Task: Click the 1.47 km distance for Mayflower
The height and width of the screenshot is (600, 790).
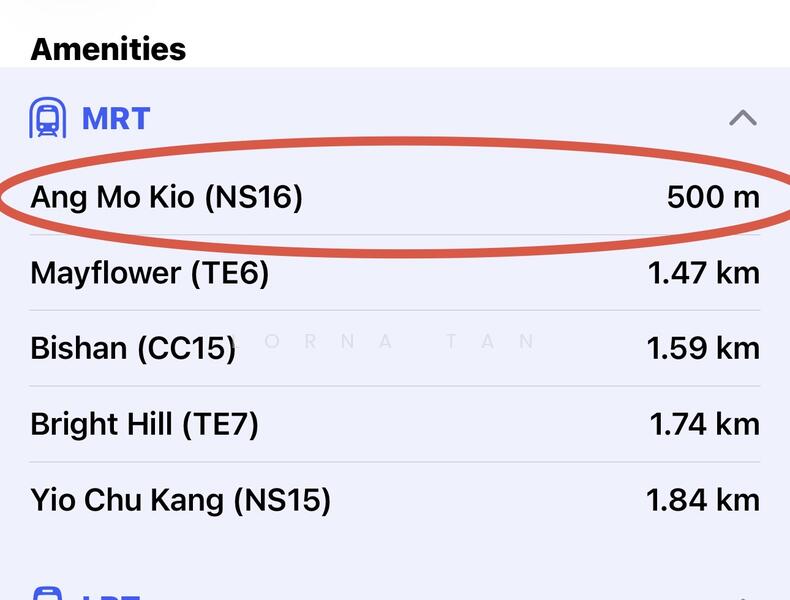Action: (x=703, y=273)
